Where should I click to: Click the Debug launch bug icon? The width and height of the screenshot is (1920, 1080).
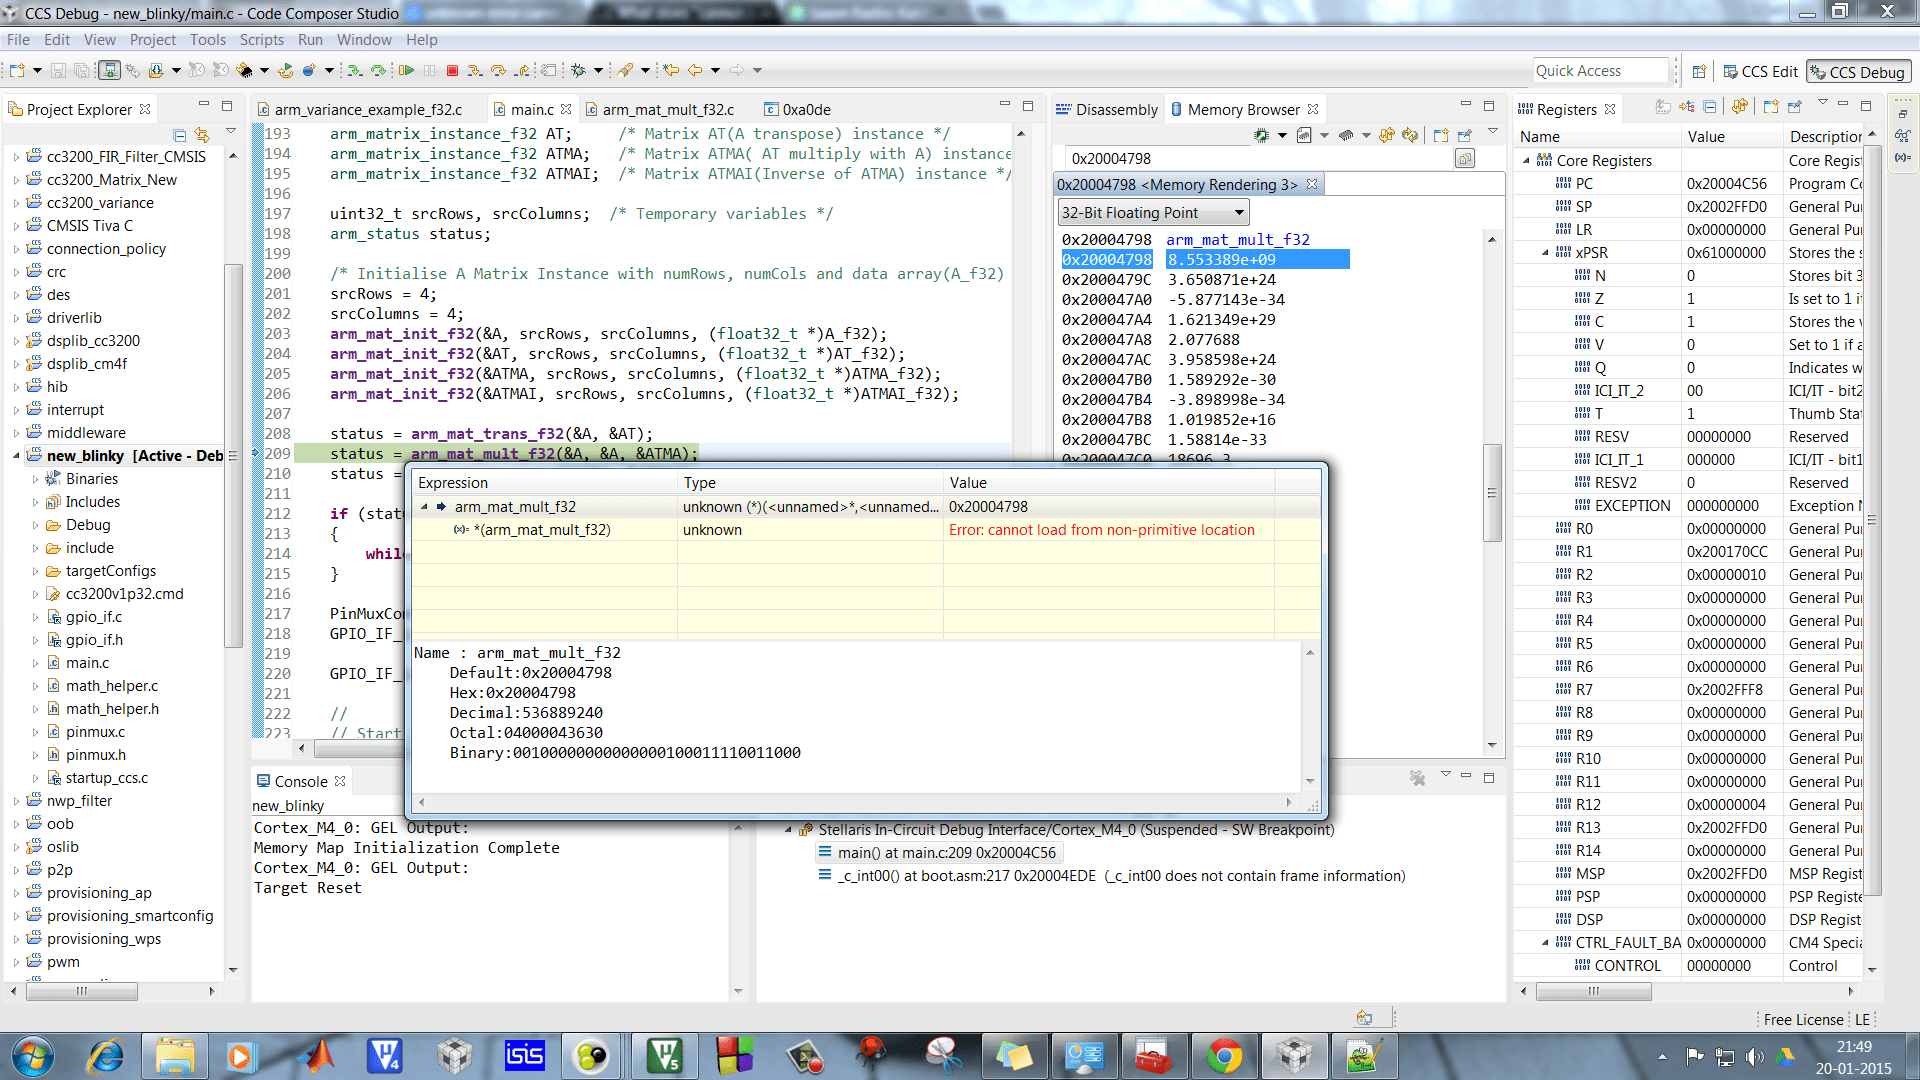[x=578, y=70]
